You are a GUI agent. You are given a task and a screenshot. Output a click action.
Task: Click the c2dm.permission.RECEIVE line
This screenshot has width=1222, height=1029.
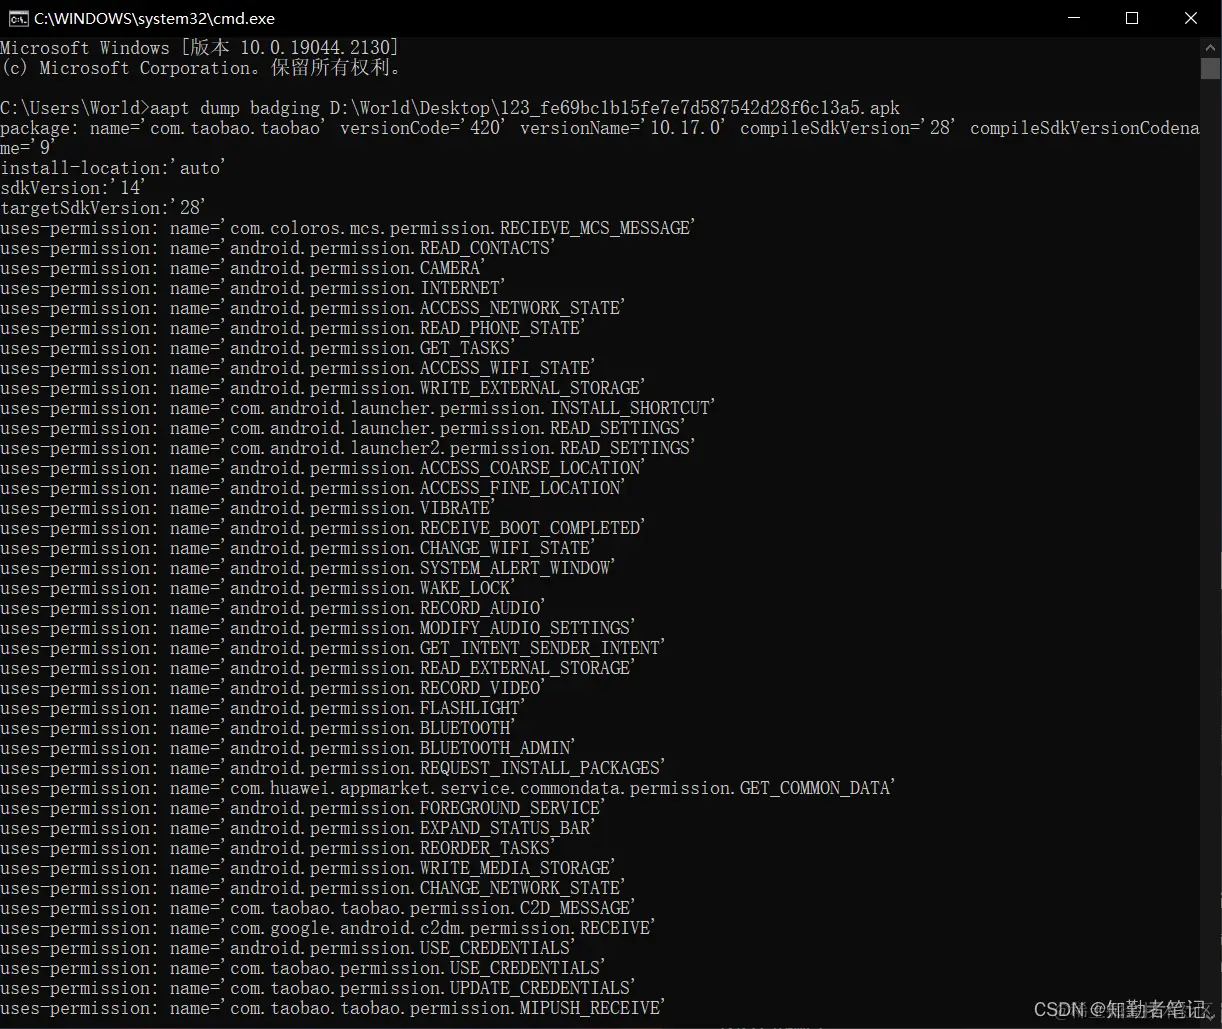coord(327,928)
